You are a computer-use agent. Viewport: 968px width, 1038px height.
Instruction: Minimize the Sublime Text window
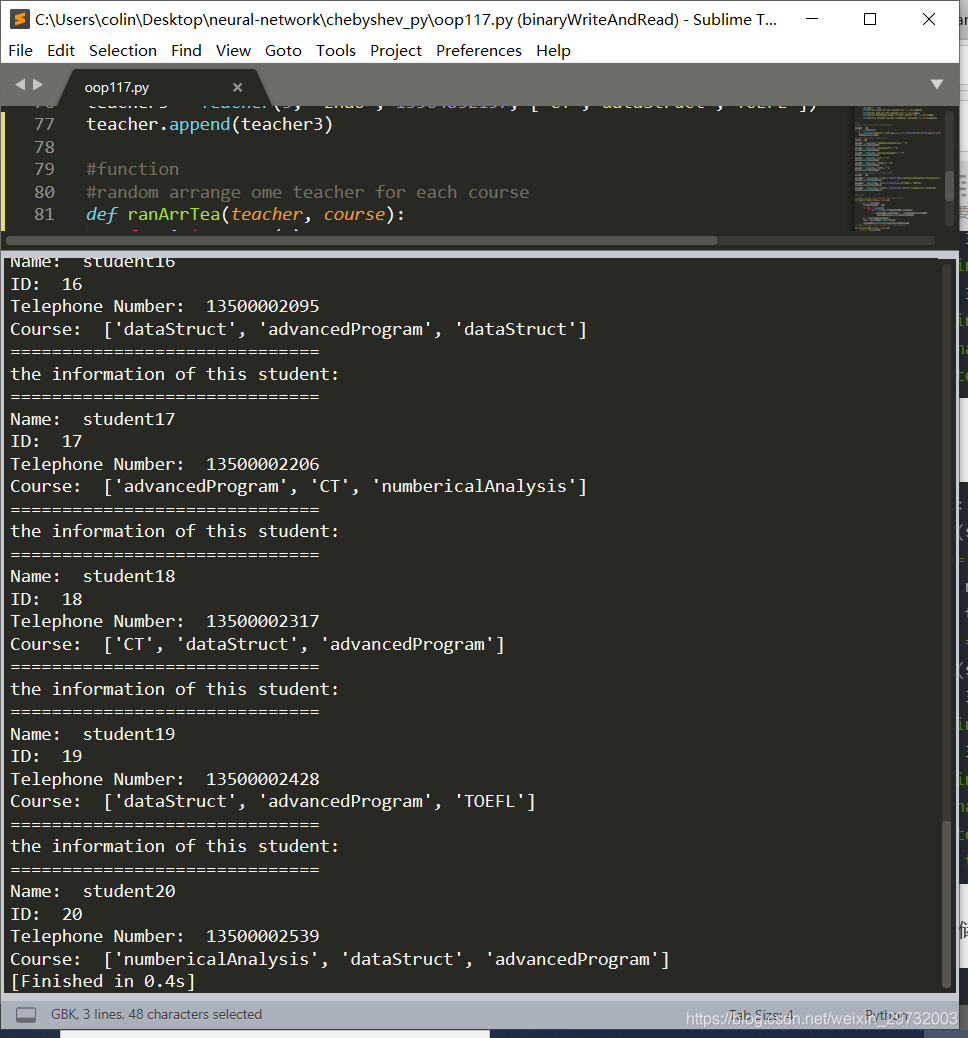812,19
